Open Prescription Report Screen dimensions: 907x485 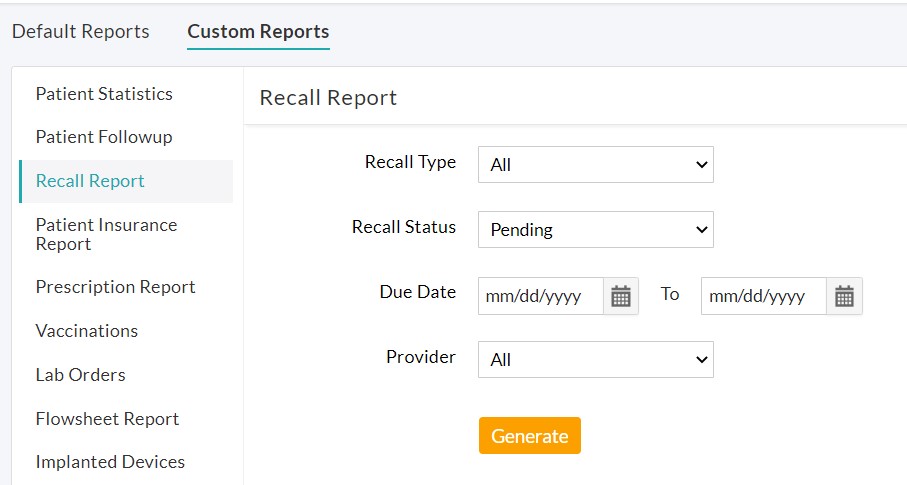pos(115,287)
